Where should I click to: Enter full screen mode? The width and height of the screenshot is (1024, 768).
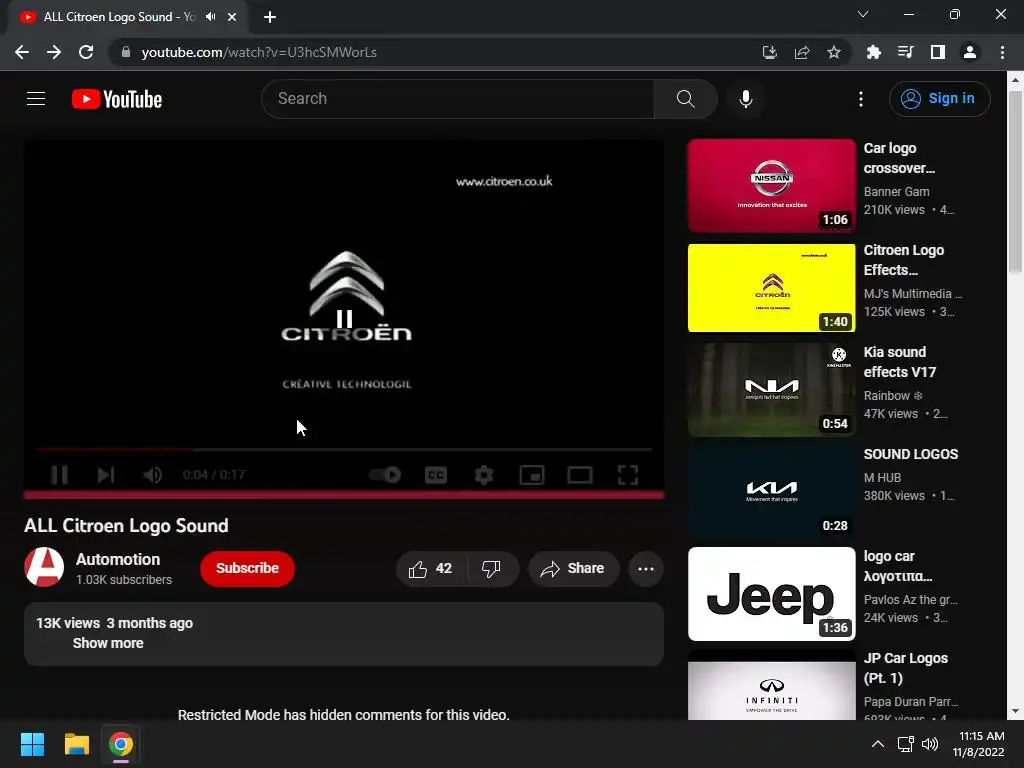point(628,475)
